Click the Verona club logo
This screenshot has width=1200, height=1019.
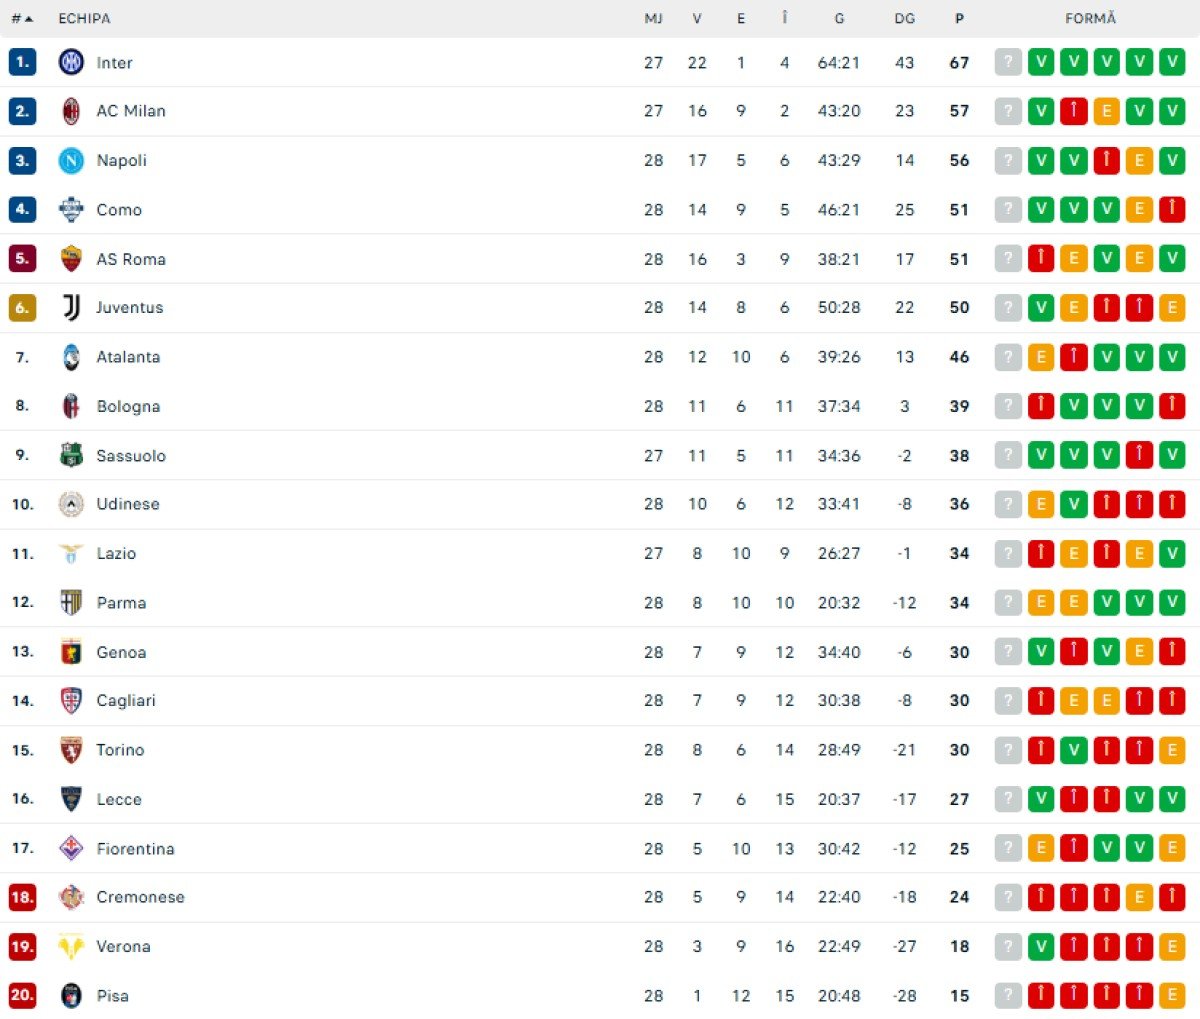[x=71, y=946]
